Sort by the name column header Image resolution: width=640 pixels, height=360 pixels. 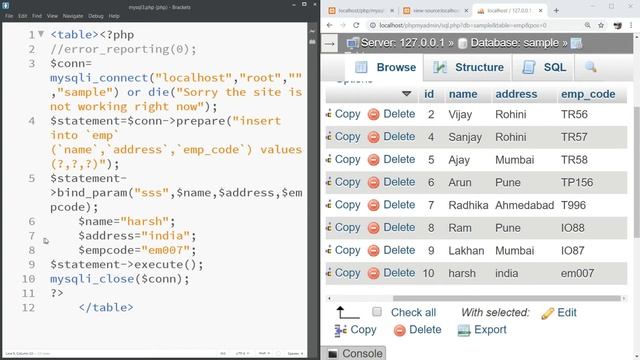click(463, 94)
